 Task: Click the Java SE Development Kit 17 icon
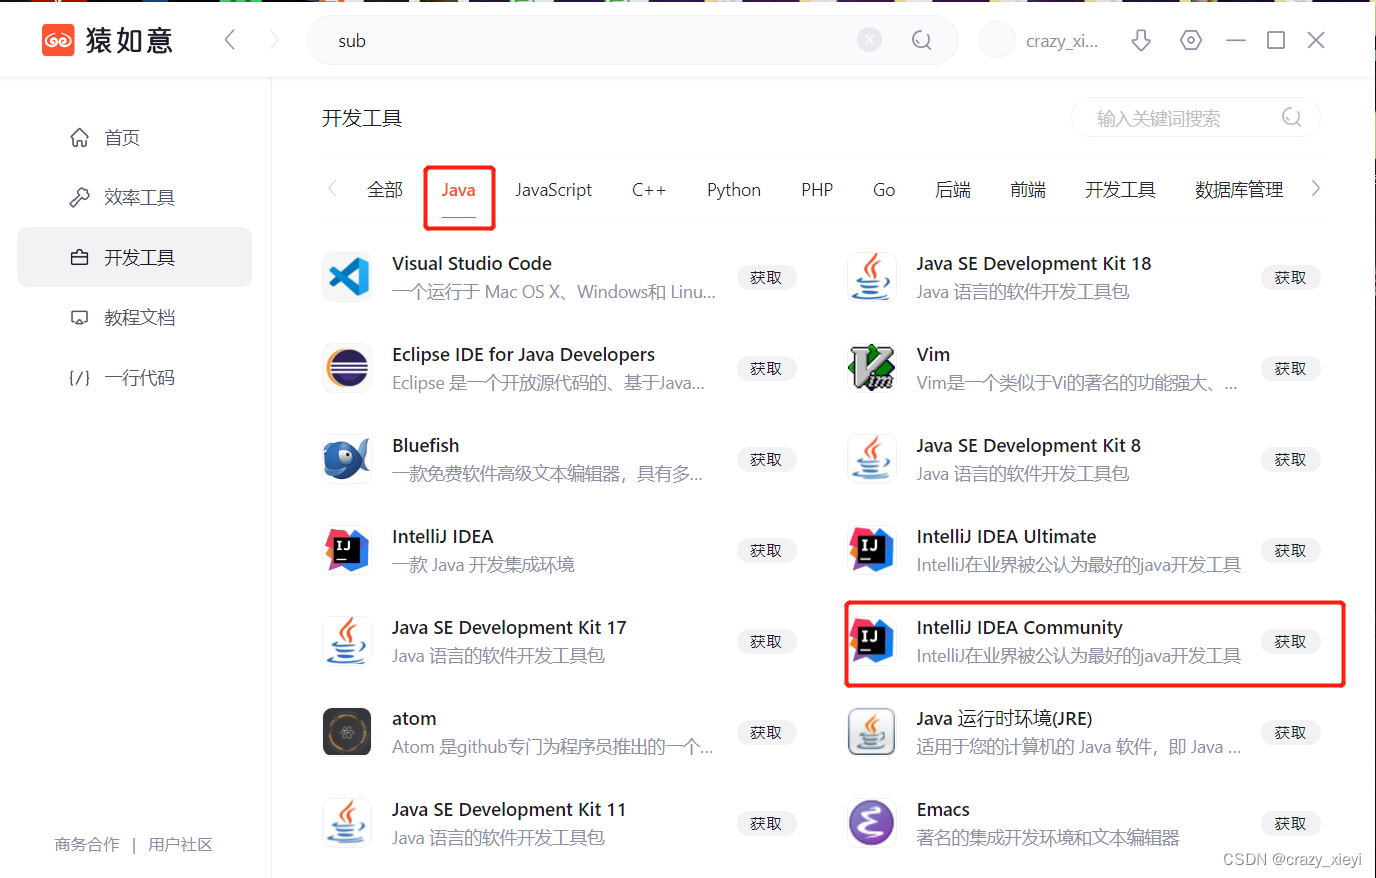coord(347,641)
